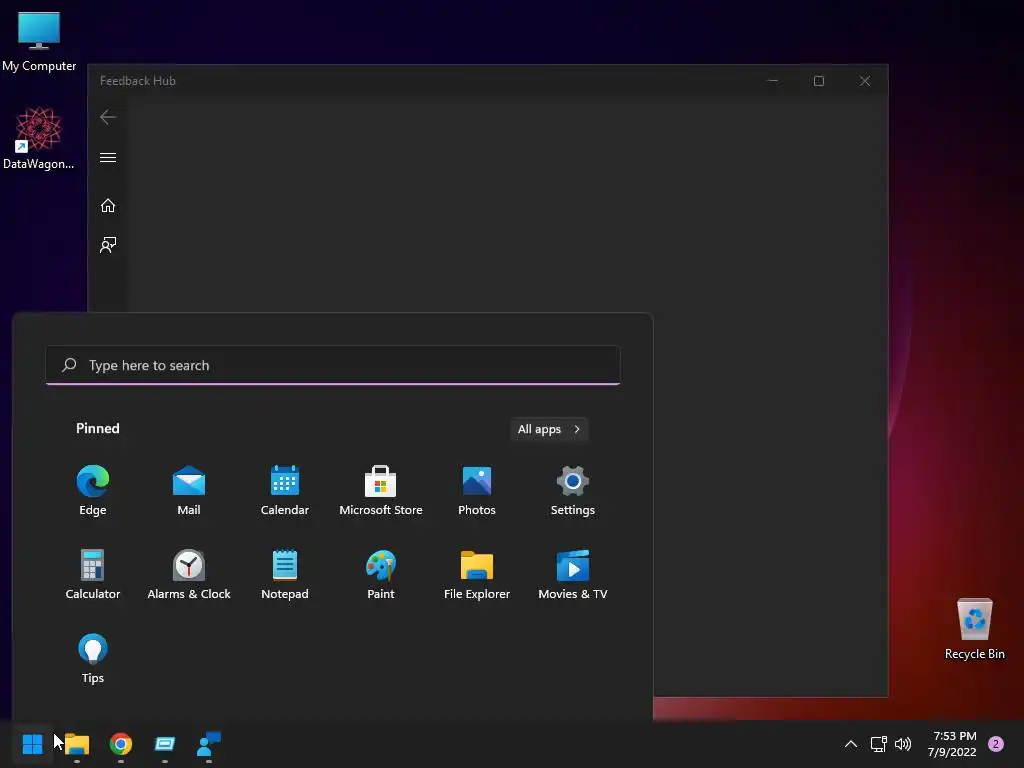Open the Feedback section in Feedback Hub
The width and height of the screenshot is (1024, 768).
(x=108, y=245)
